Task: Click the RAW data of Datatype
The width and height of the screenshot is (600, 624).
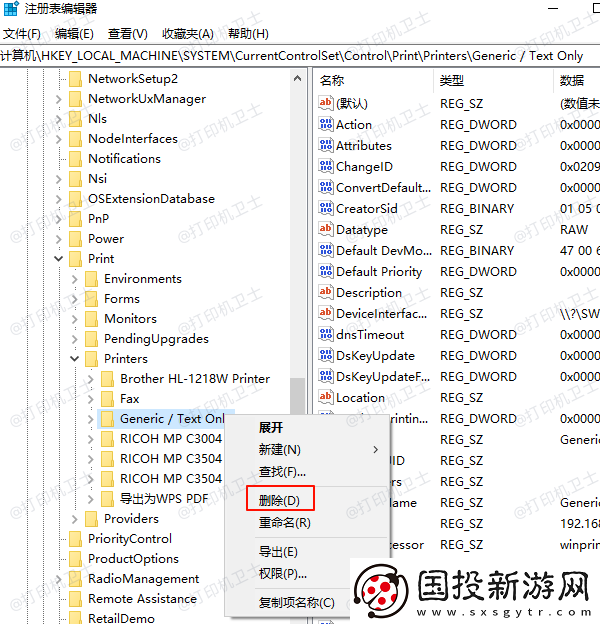Action: (574, 229)
